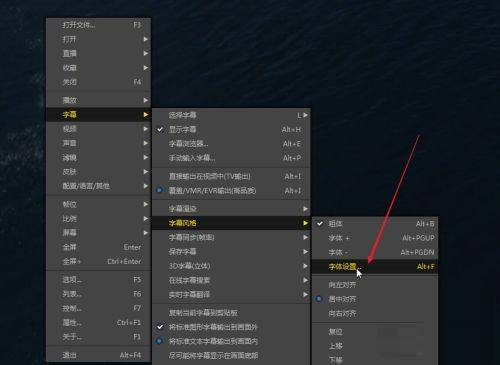
Task: Expand the 直播 submenu
Action: point(98,53)
